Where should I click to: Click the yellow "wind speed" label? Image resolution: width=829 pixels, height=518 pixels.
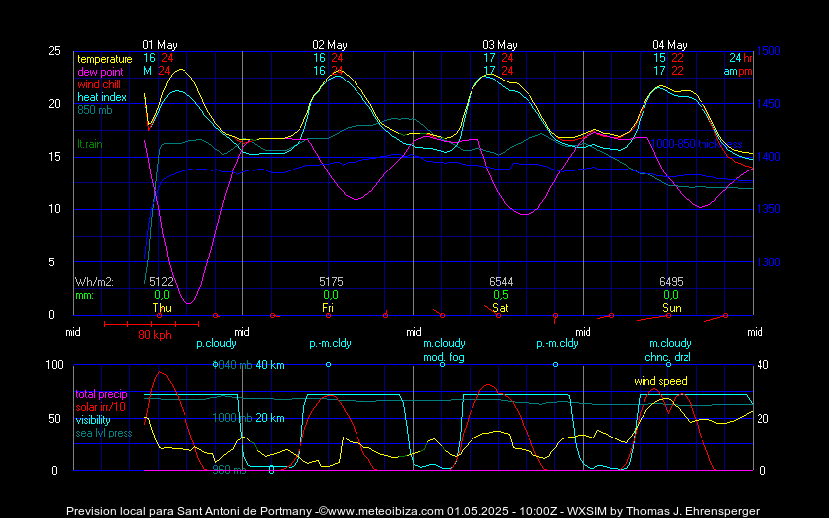(x=661, y=381)
